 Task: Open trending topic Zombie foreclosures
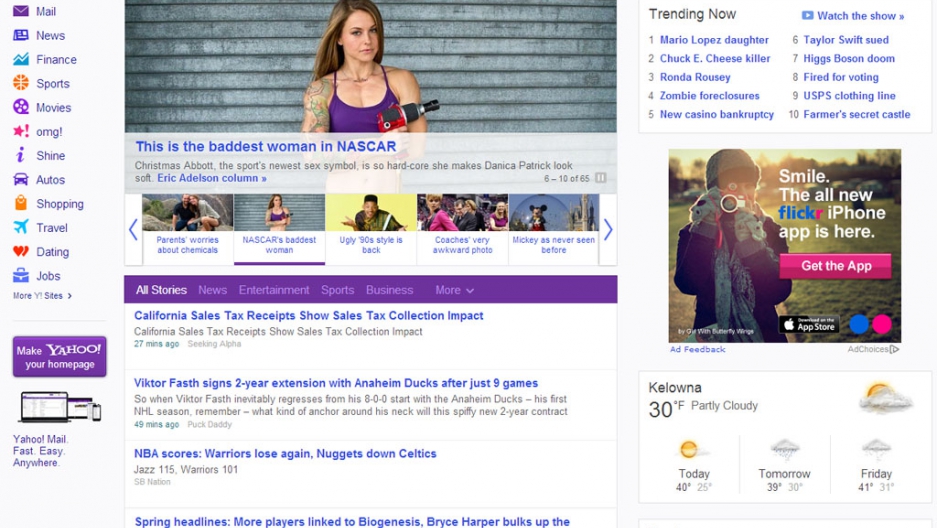tap(709, 96)
